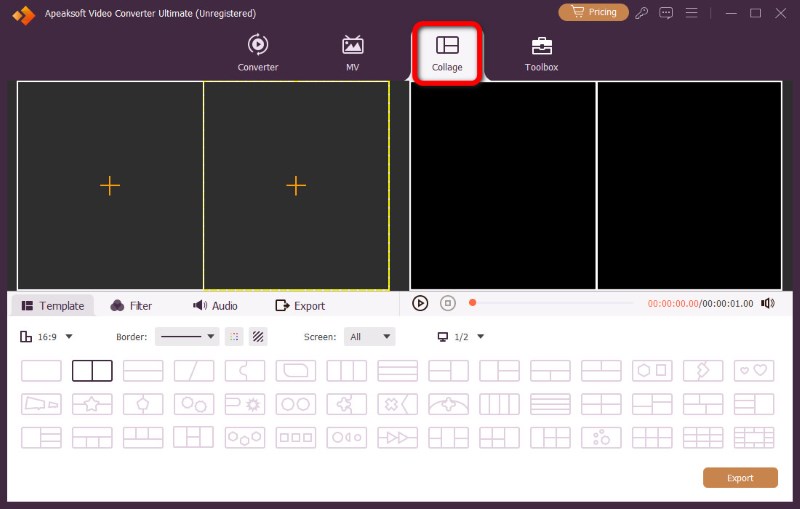
Task: Choose the jagged zigzag split template
Action: pos(703,371)
